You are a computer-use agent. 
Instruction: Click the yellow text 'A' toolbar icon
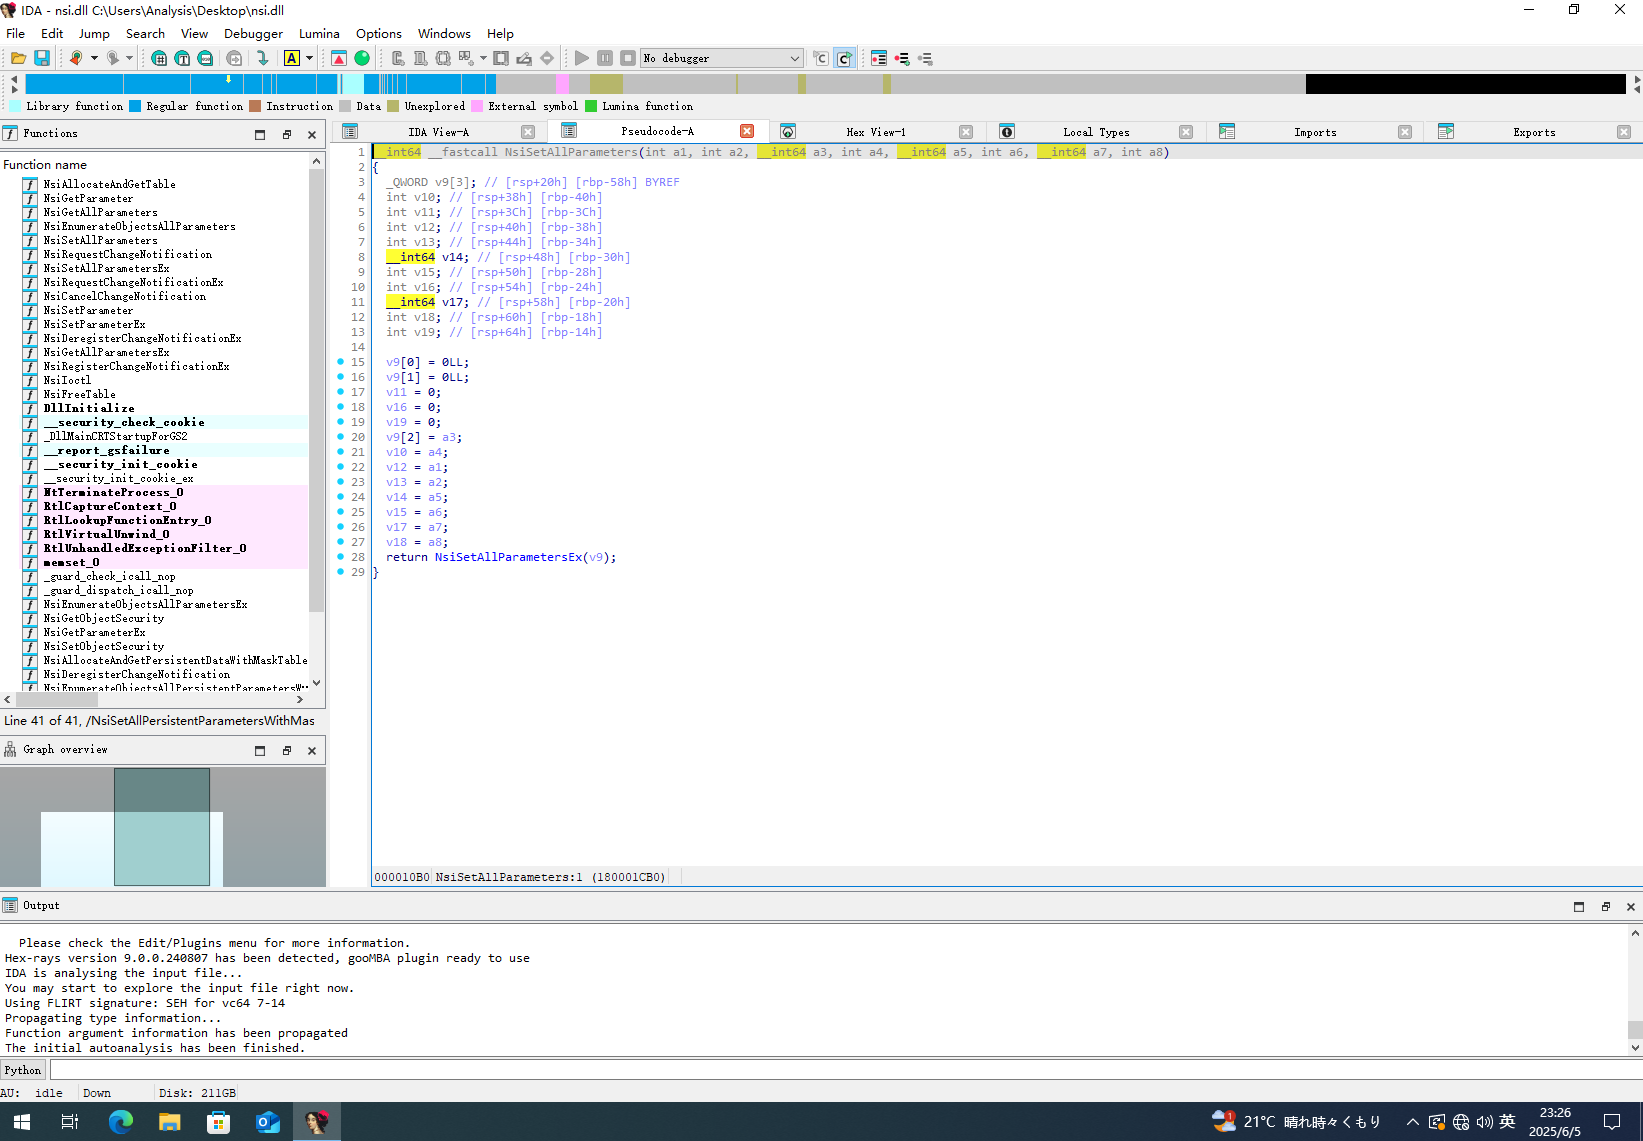click(x=292, y=58)
